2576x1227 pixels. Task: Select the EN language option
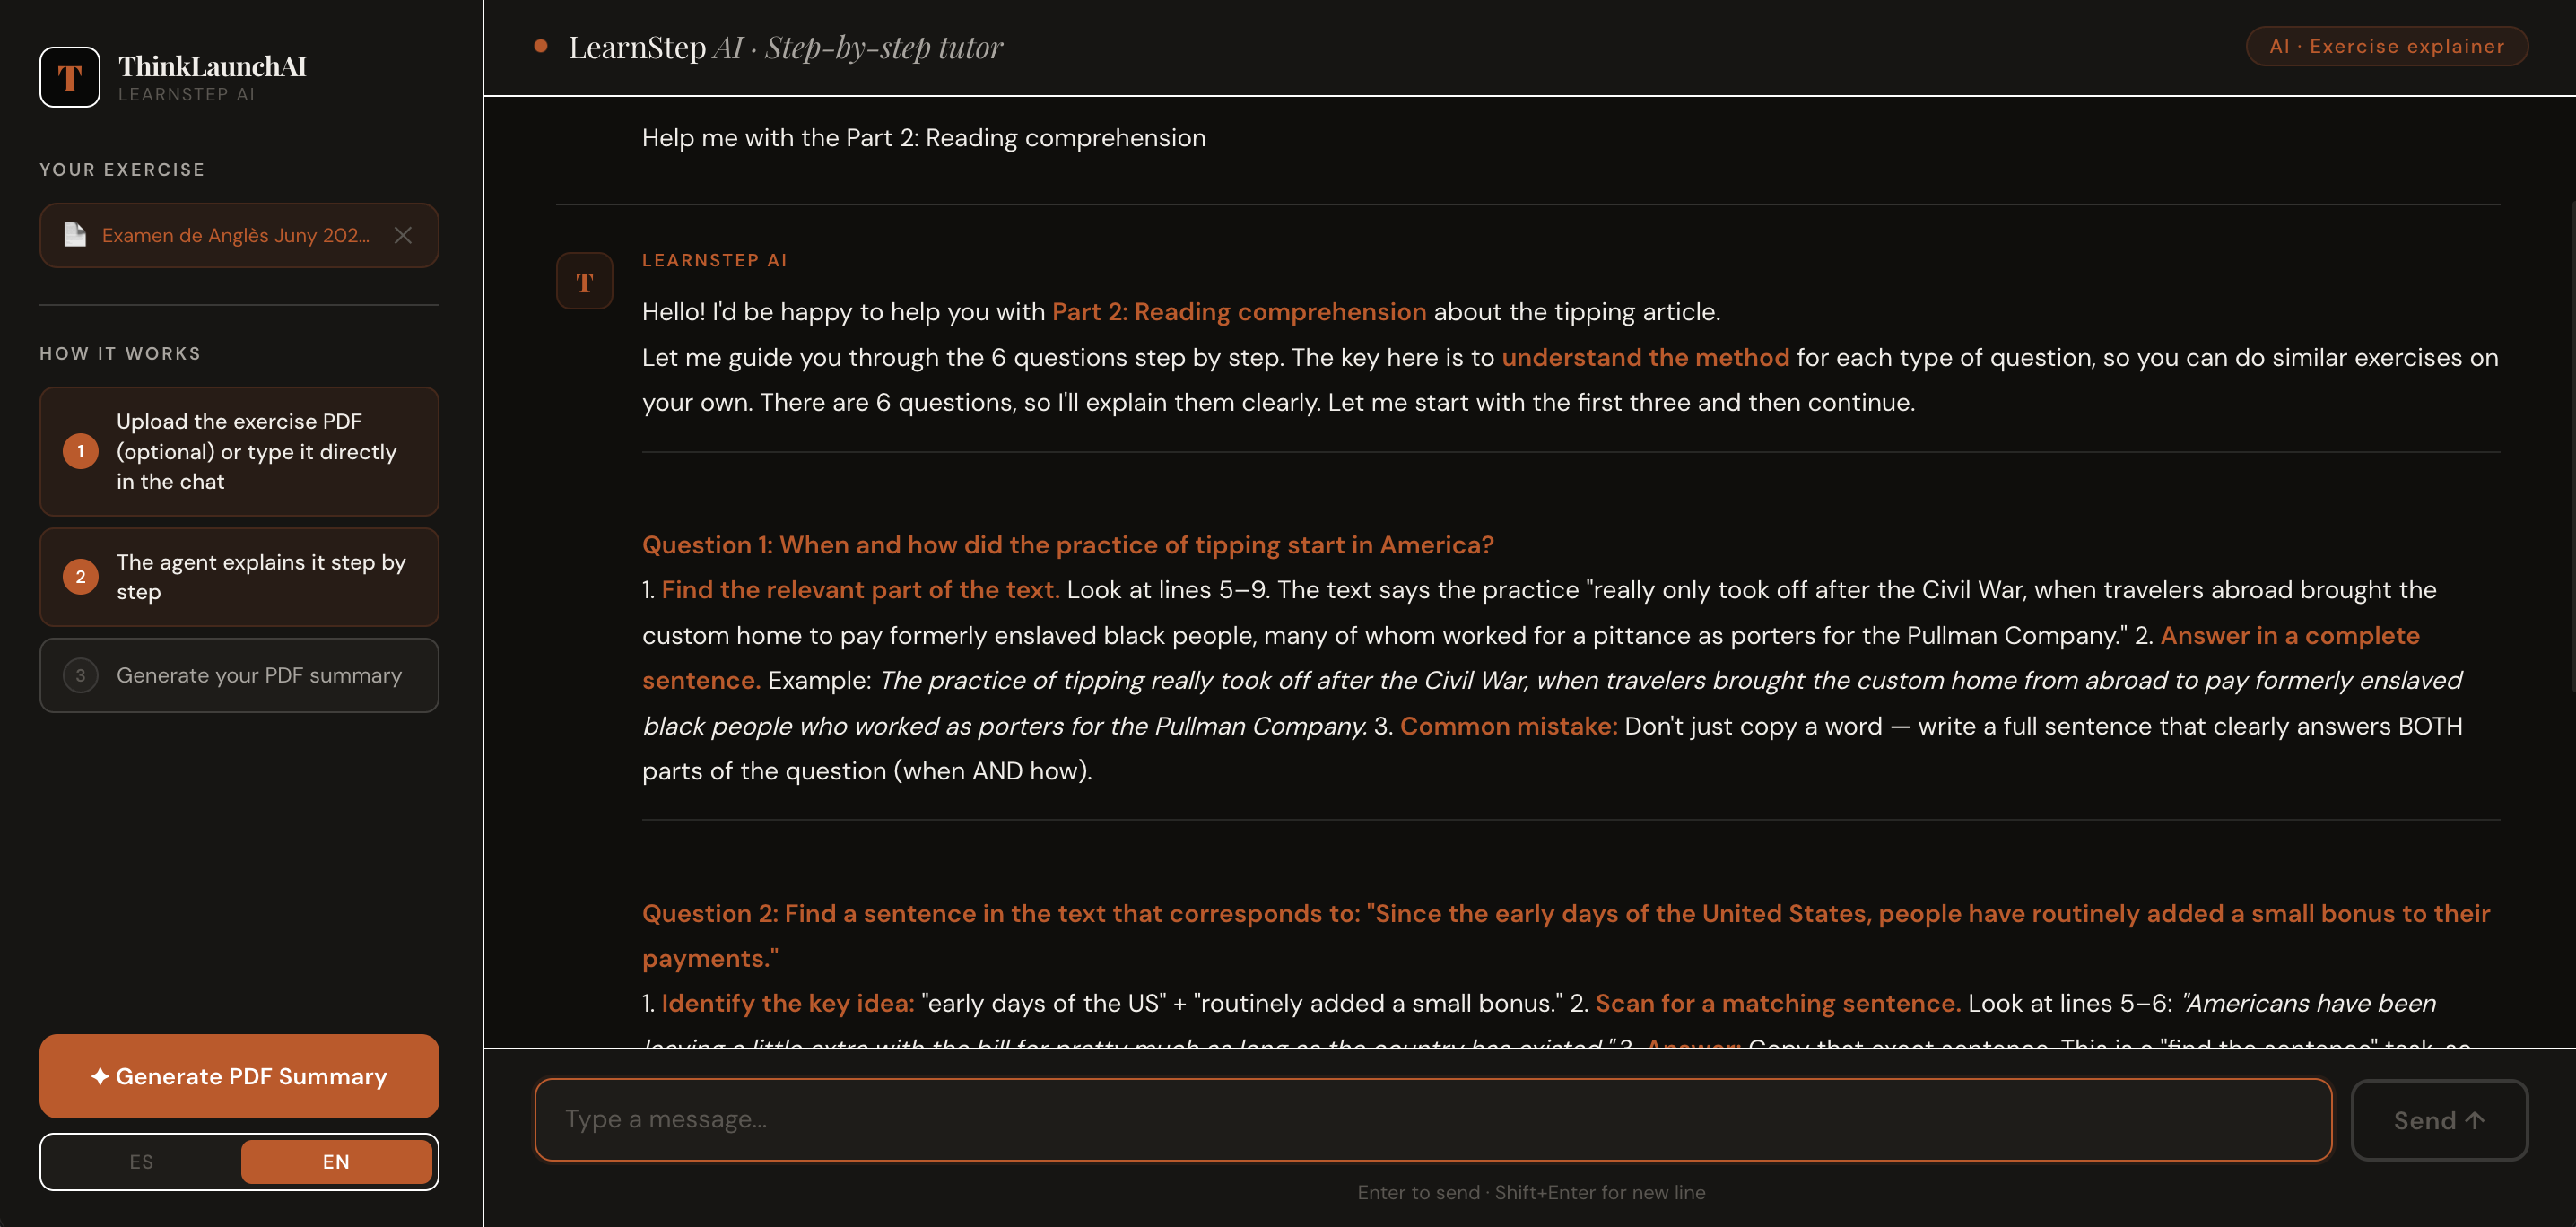pos(336,1161)
